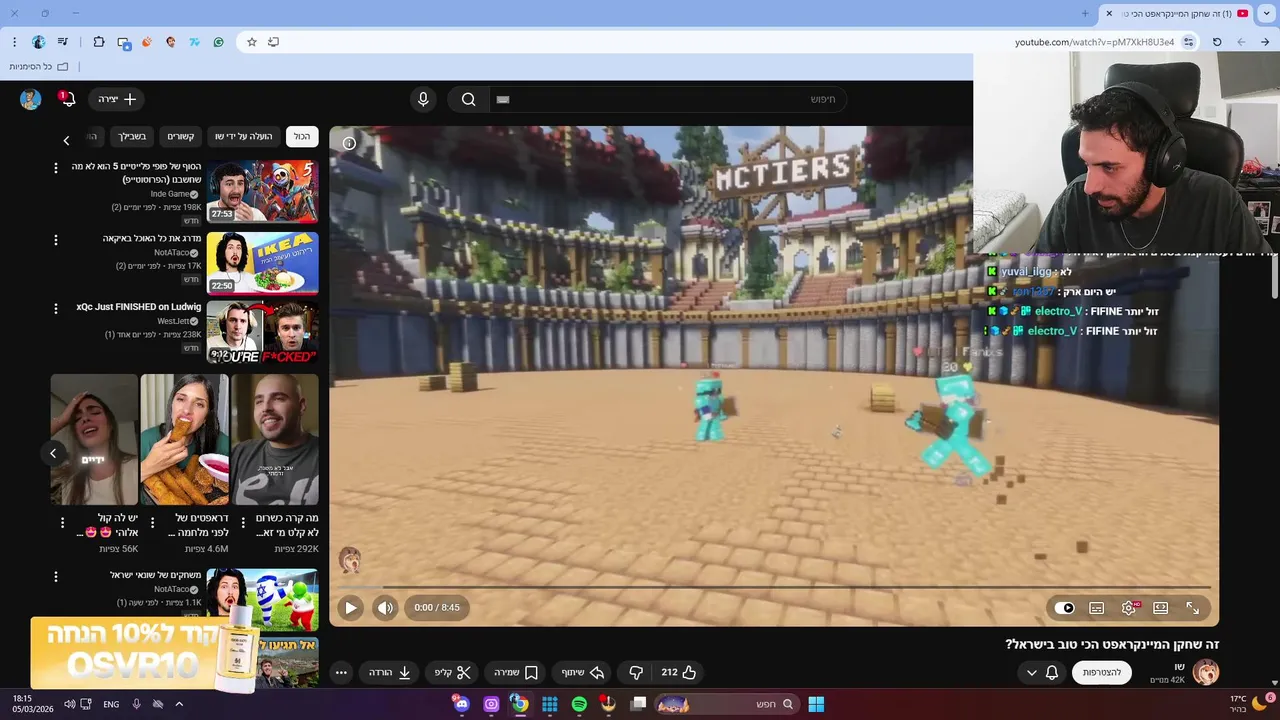Open the channel avatar next to title
The height and width of the screenshot is (720, 1280).
pos(1206,672)
